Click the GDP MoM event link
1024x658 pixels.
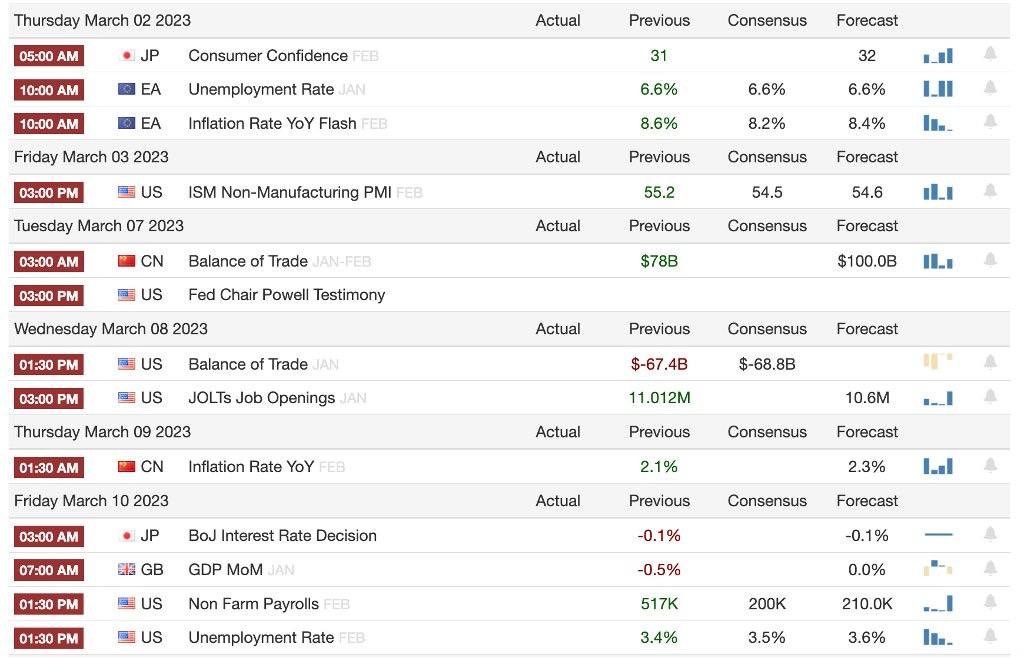(225, 570)
